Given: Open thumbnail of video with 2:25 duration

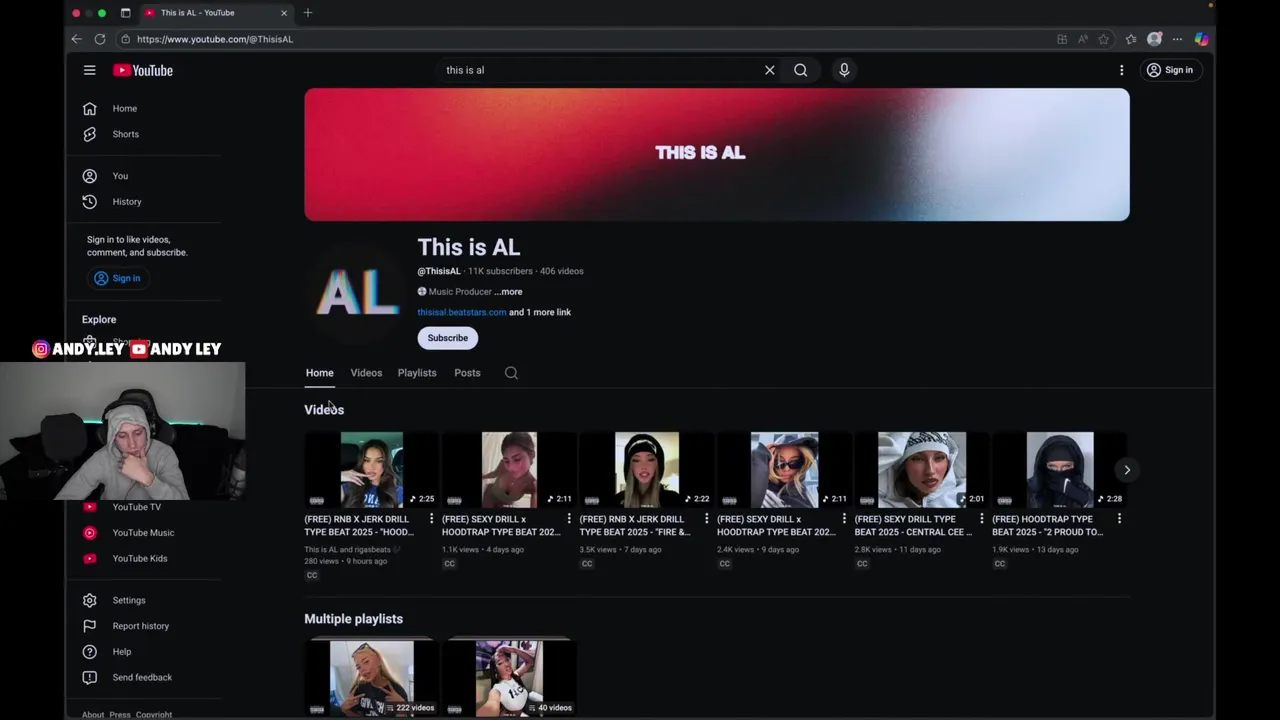Looking at the screenshot, I should (x=372, y=470).
